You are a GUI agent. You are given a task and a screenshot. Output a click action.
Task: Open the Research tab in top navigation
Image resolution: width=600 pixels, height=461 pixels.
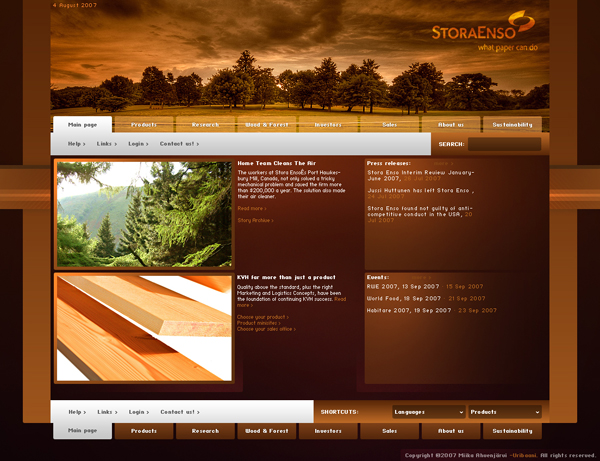[x=205, y=125]
